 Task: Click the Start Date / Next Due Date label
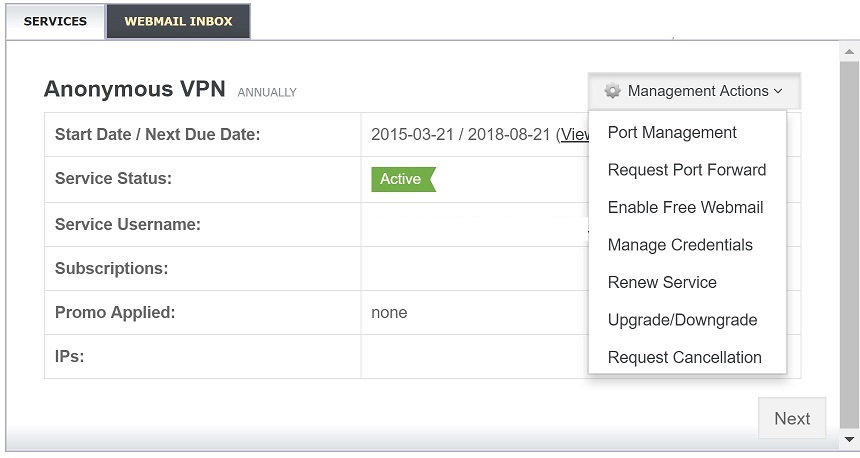[157, 134]
